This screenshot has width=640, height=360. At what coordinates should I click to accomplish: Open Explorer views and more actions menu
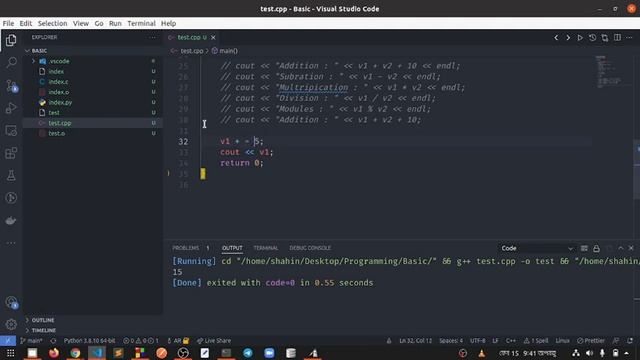coord(152,37)
